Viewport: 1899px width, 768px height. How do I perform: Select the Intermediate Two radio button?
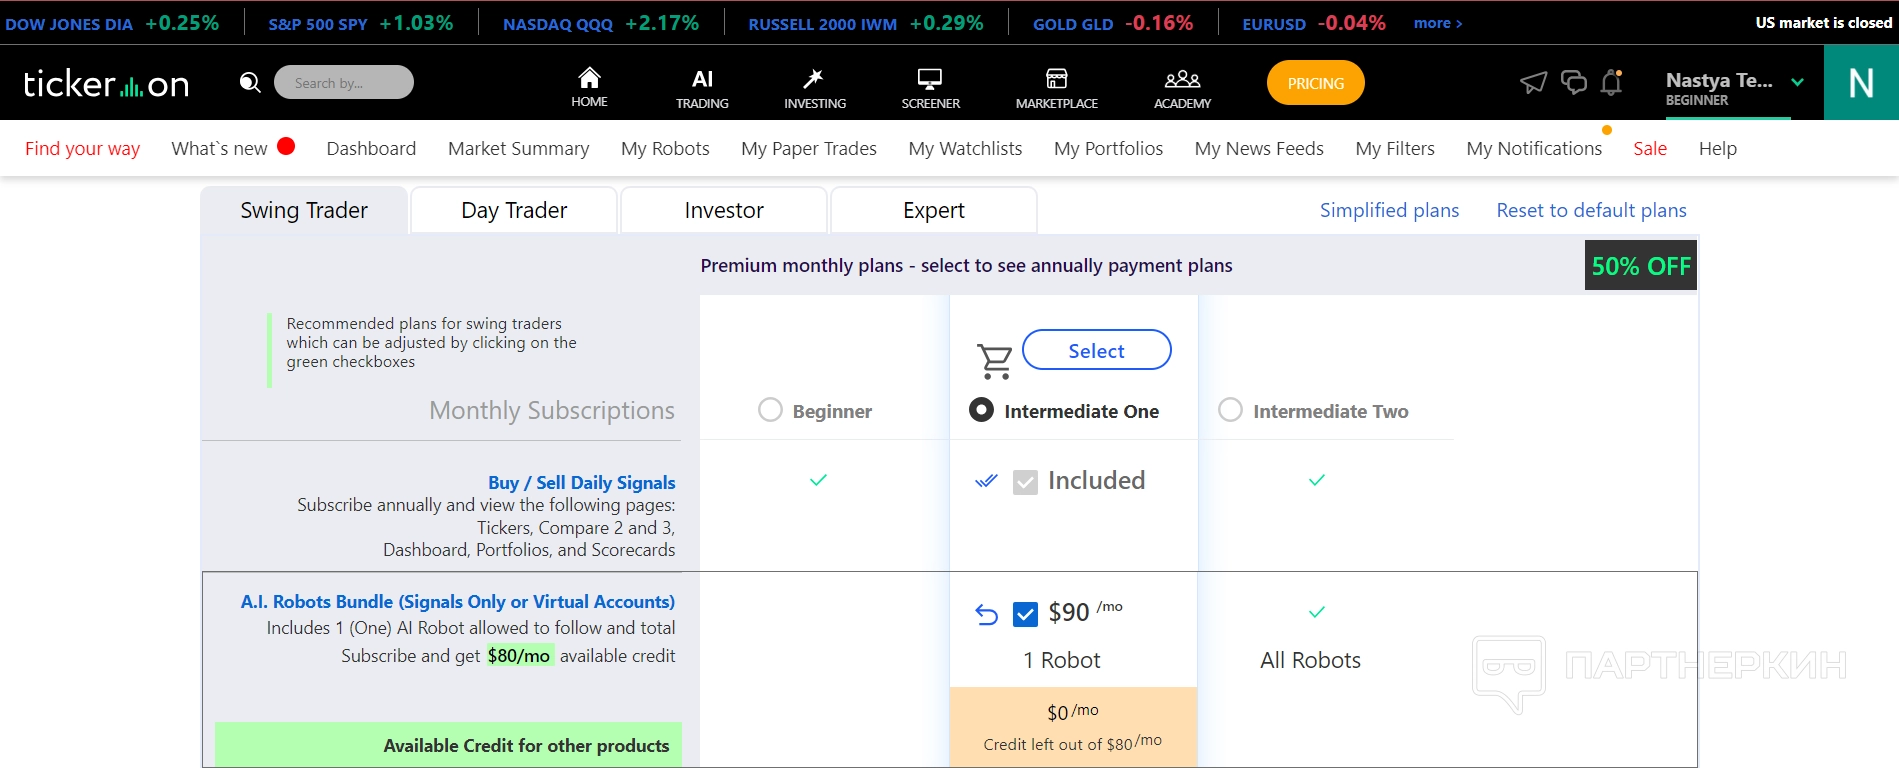[1230, 410]
